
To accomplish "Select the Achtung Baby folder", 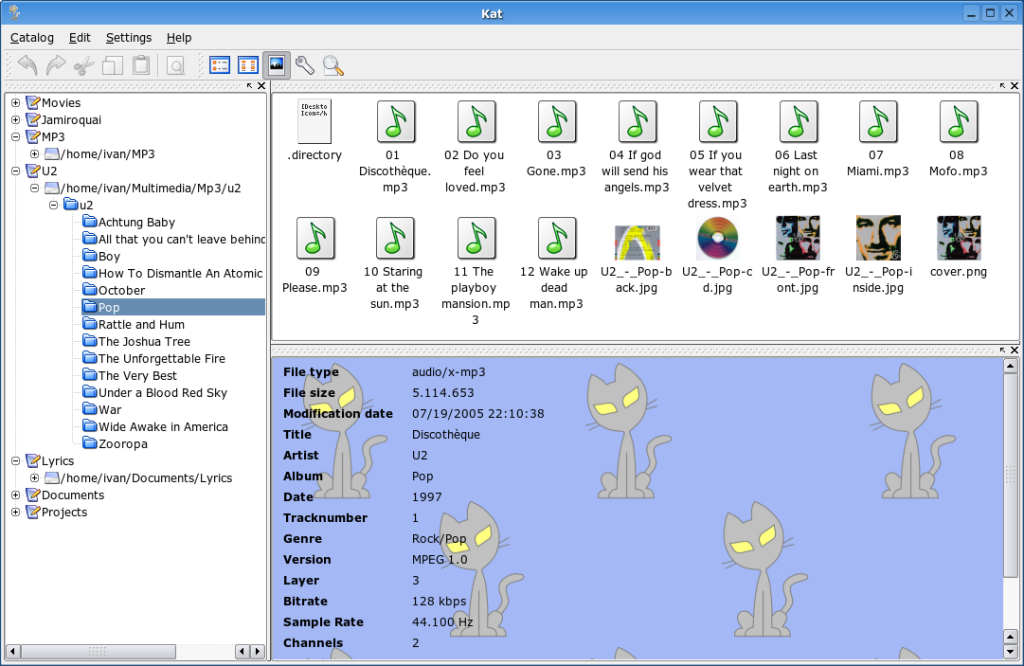I will 129,222.
